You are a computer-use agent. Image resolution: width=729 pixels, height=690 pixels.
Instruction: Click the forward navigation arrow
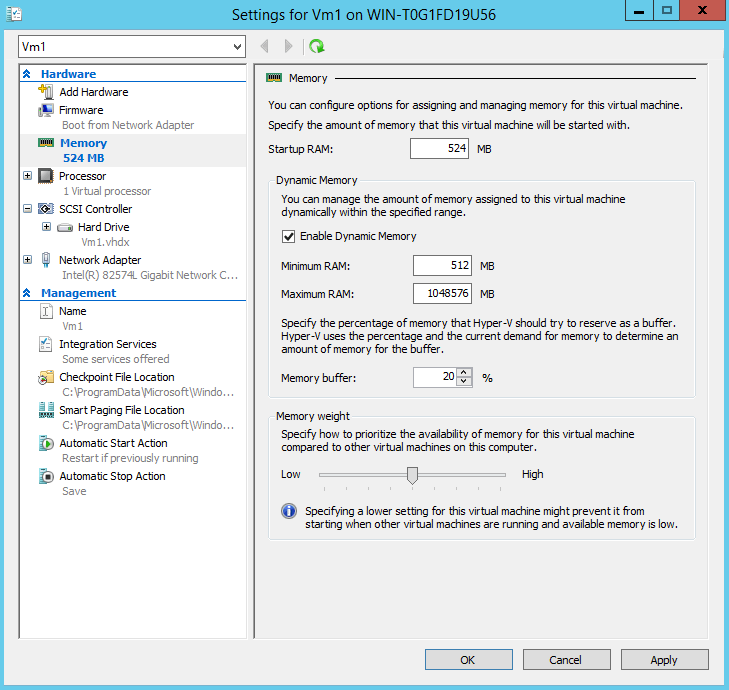coord(288,46)
